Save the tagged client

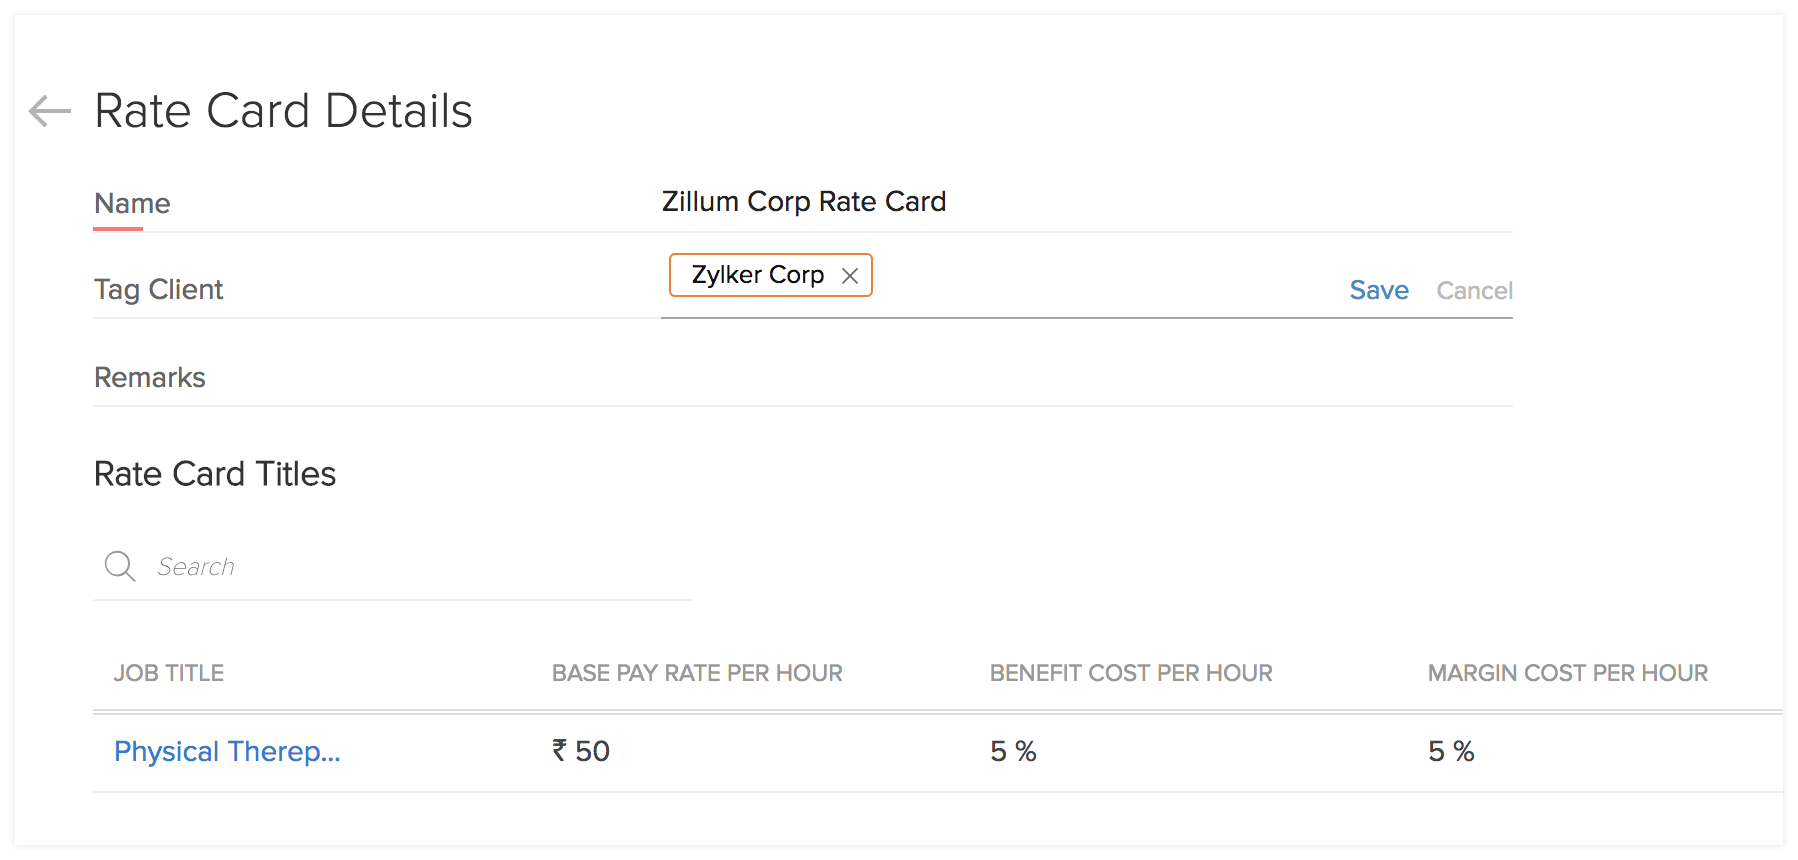pyautogui.click(x=1378, y=290)
